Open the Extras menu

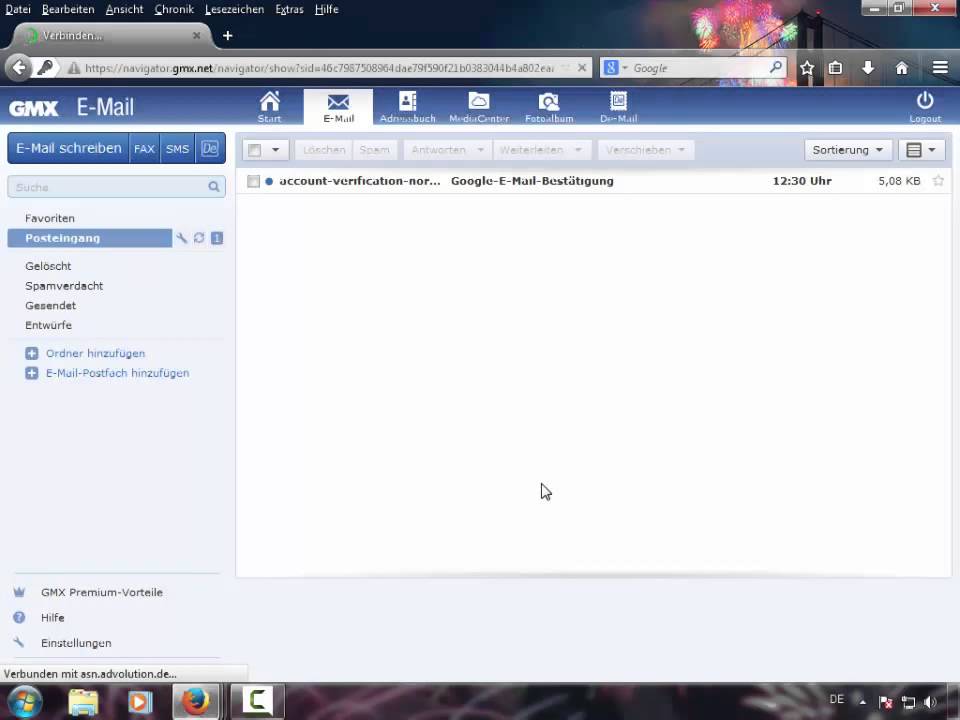click(290, 9)
